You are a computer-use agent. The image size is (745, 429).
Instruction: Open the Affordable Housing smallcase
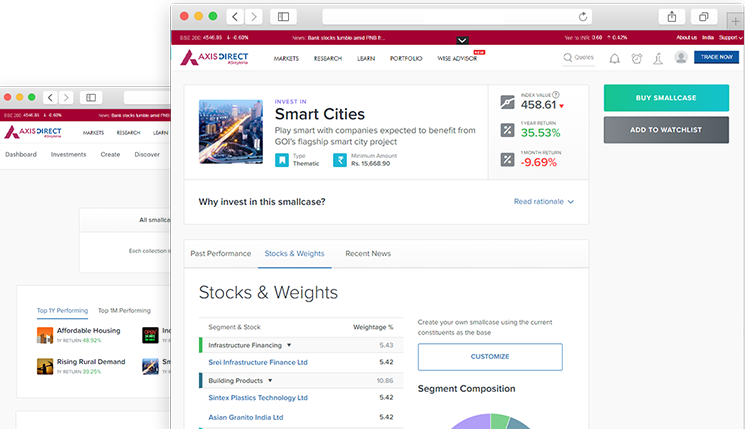pyautogui.click(x=88, y=331)
